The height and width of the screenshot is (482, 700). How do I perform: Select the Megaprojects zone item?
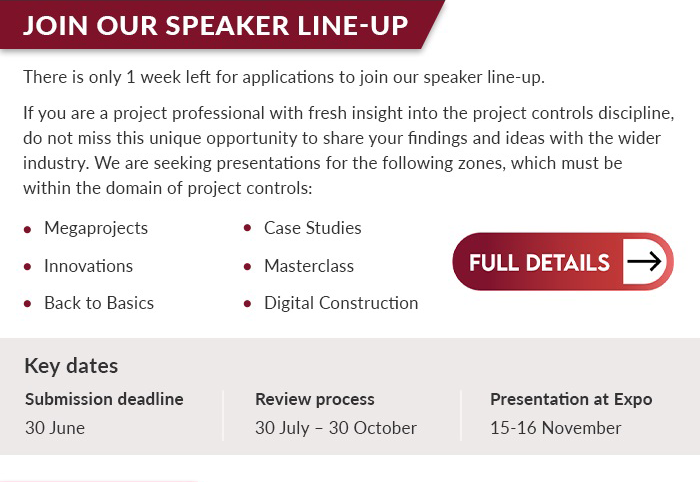(96, 228)
